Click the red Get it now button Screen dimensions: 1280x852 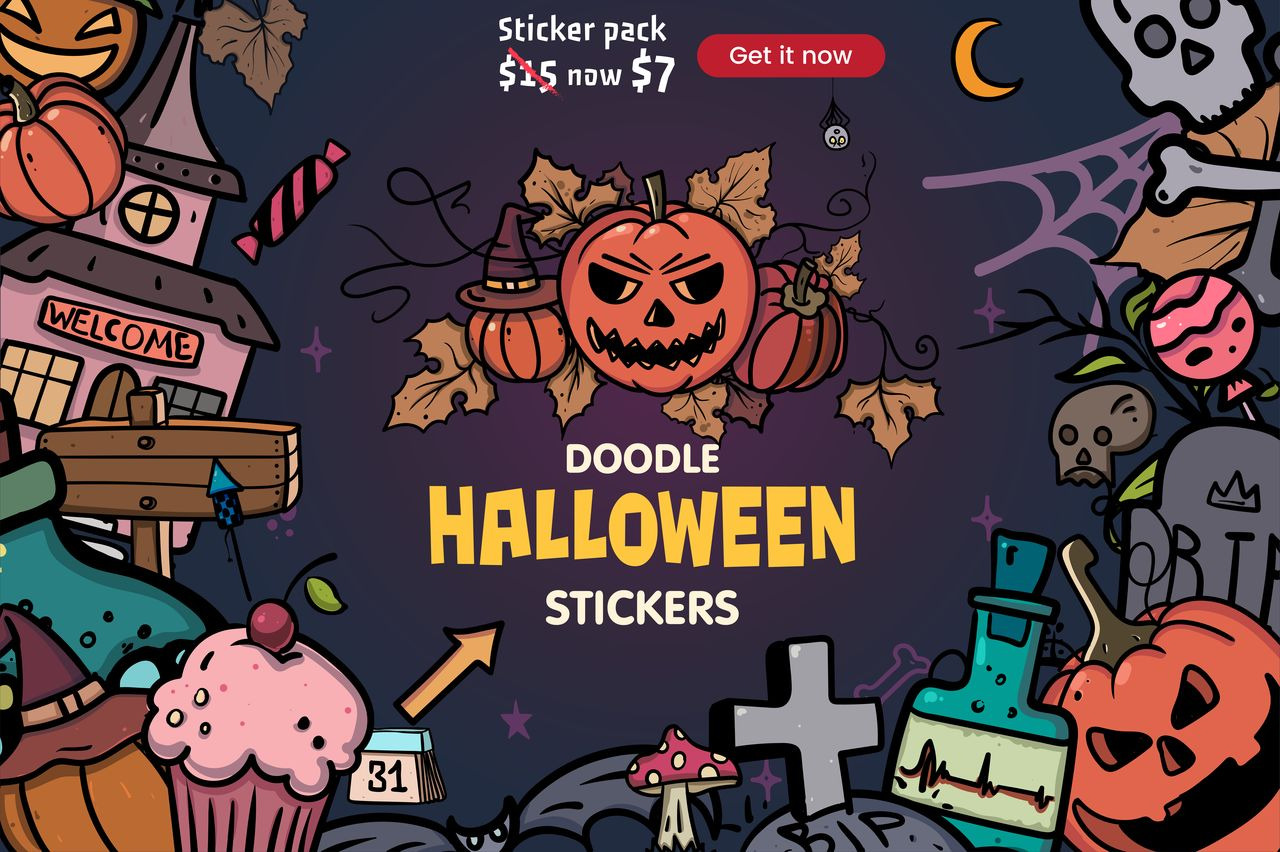791,56
